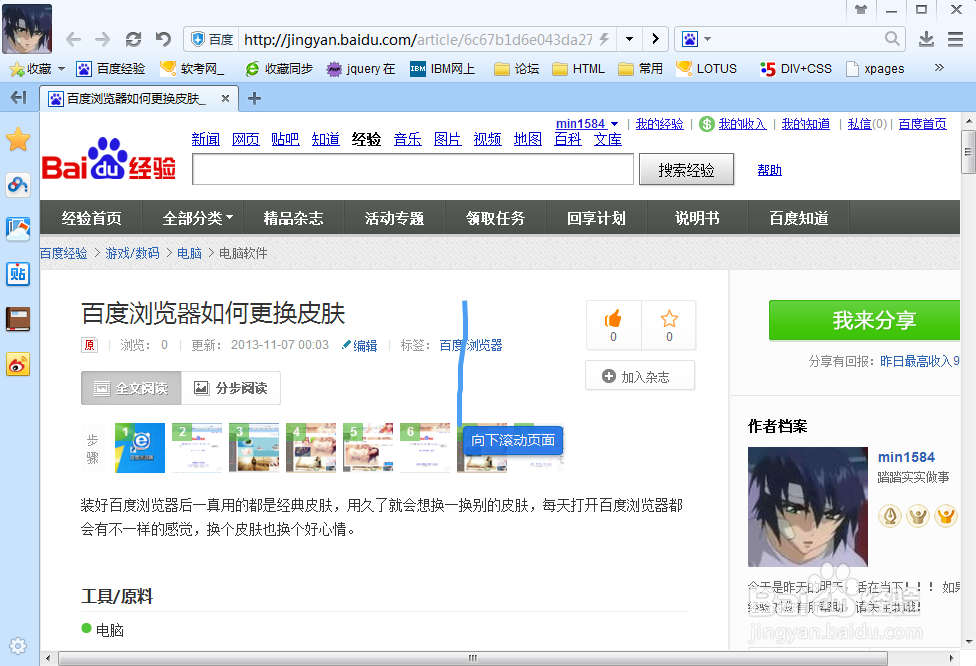
Task: Open sidebar settings gear icon
Action: pyautogui.click(x=18, y=646)
